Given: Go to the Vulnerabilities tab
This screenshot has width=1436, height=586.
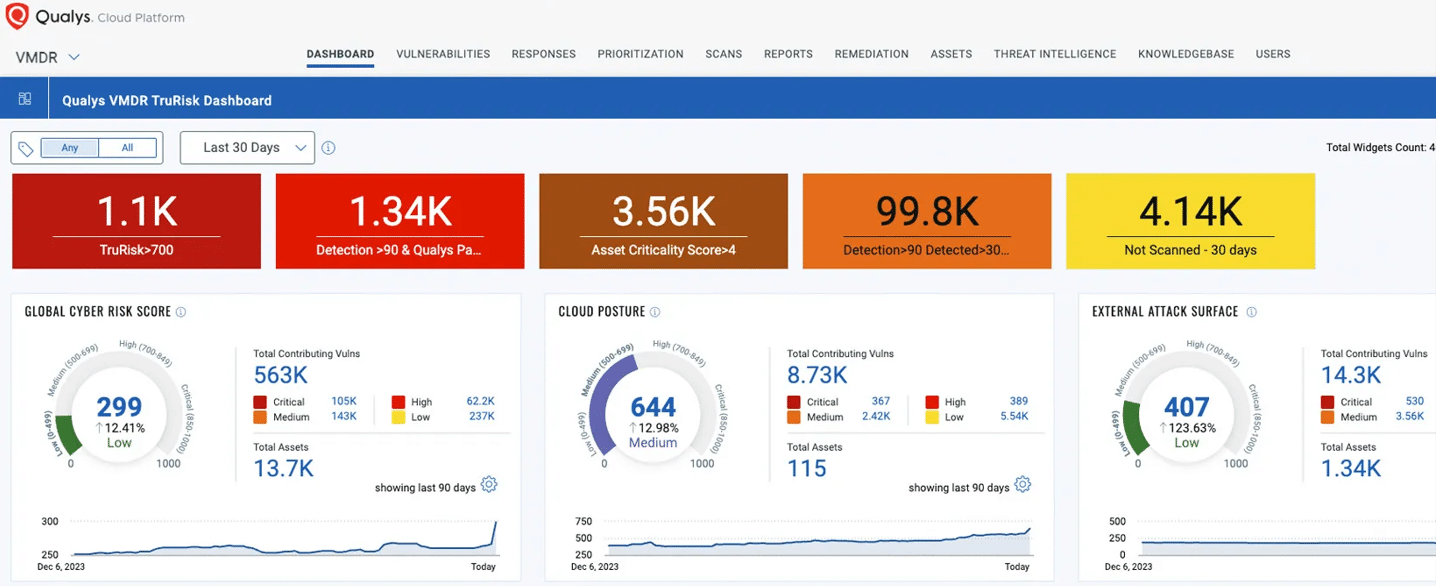Looking at the screenshot, I should pyautogui.click(x=443, y=54).
